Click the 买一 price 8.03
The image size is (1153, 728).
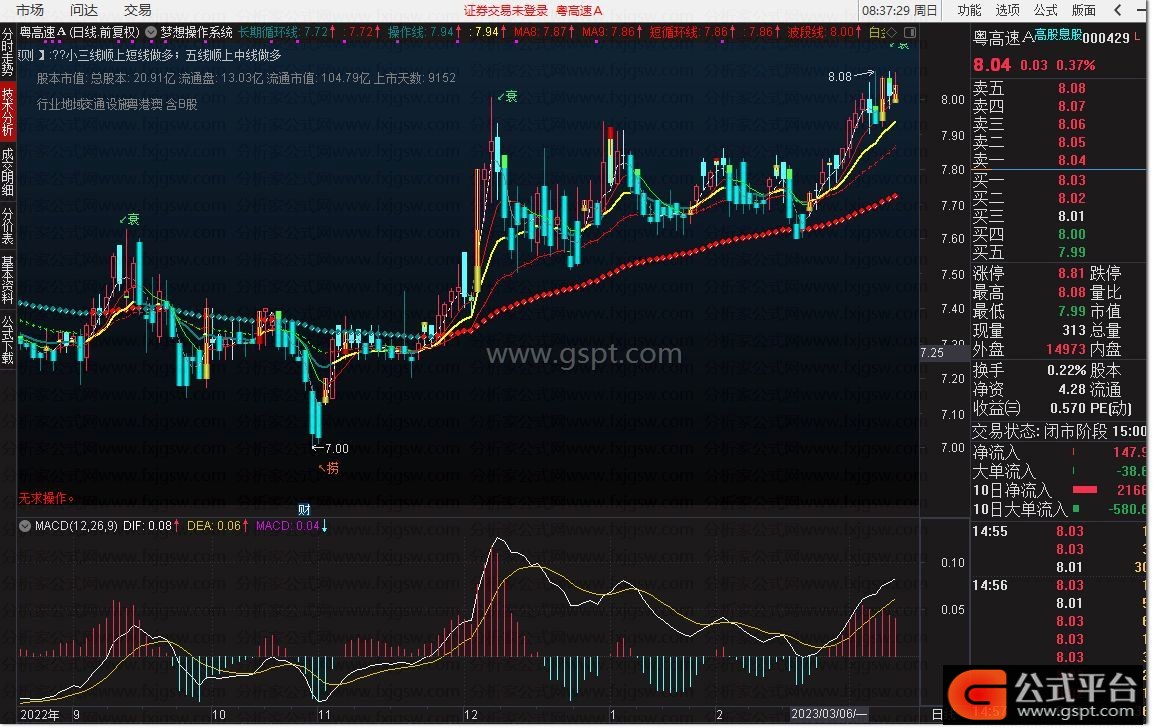click(x=1071, y=180)
